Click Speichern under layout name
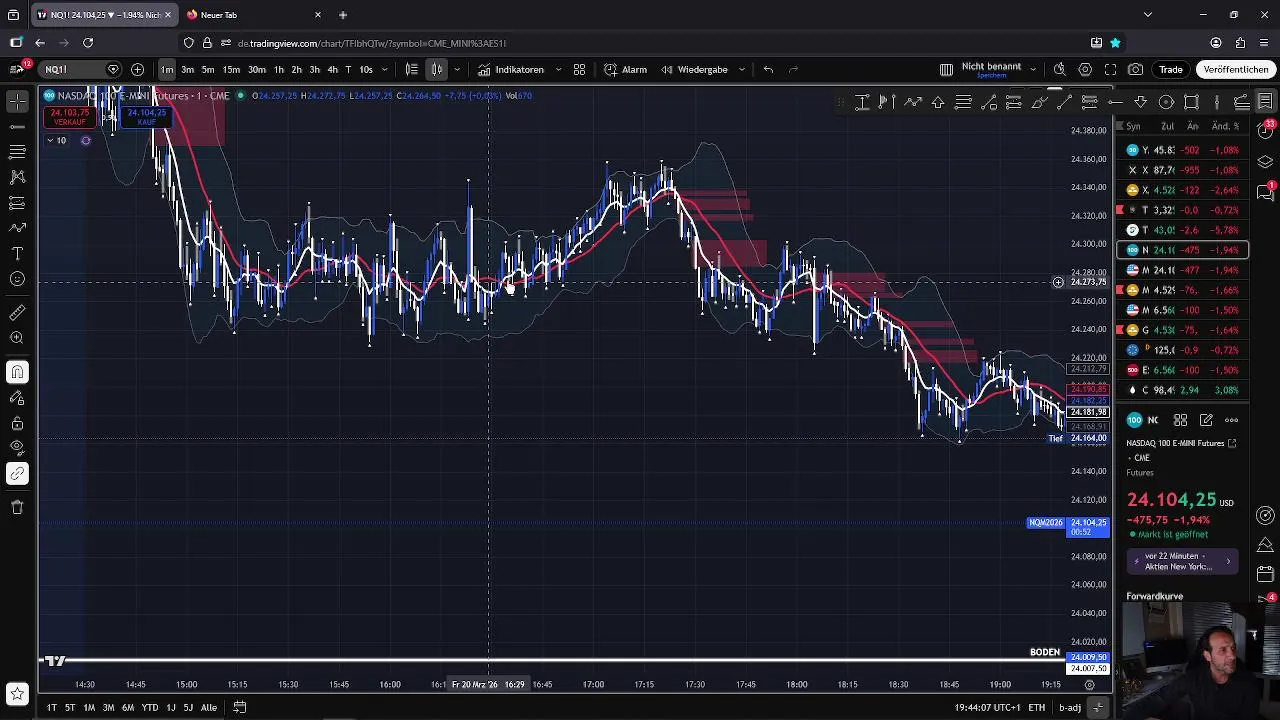 991,76
